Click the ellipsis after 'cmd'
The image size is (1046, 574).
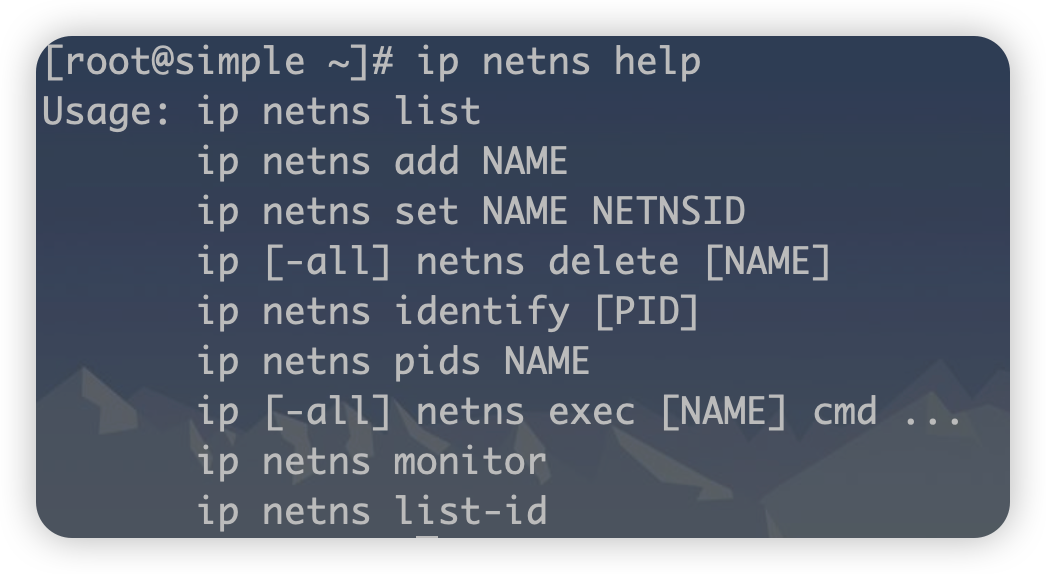click(x=932, y=414)
